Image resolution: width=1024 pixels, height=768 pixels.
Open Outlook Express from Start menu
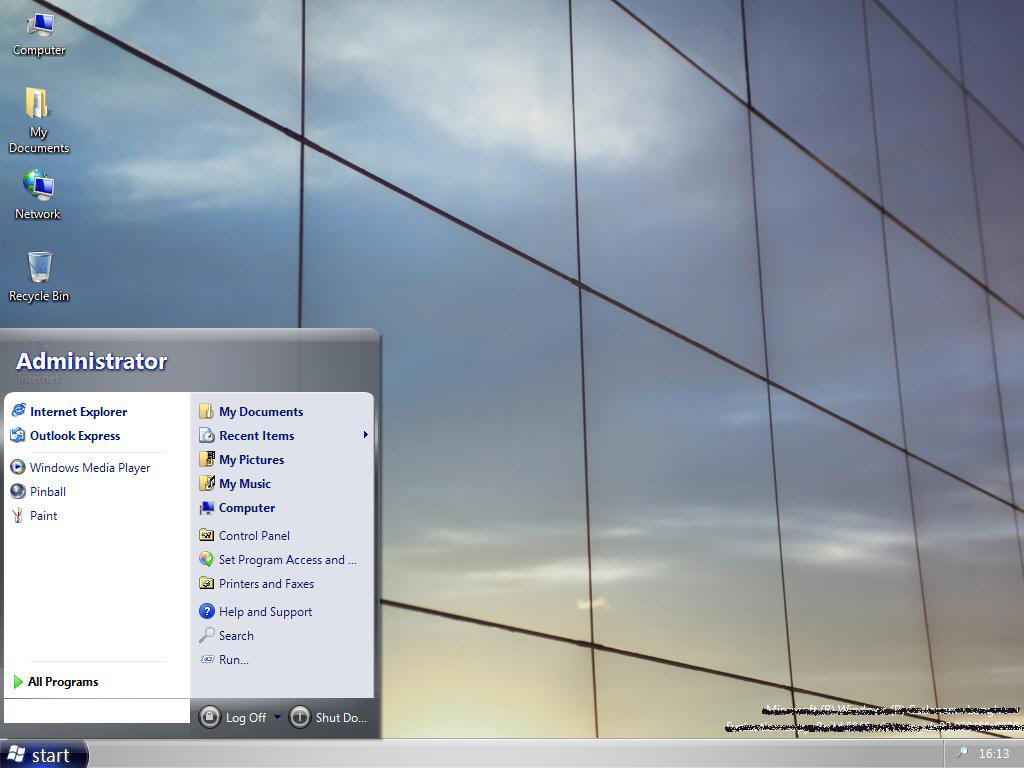(x=65, y=436)
